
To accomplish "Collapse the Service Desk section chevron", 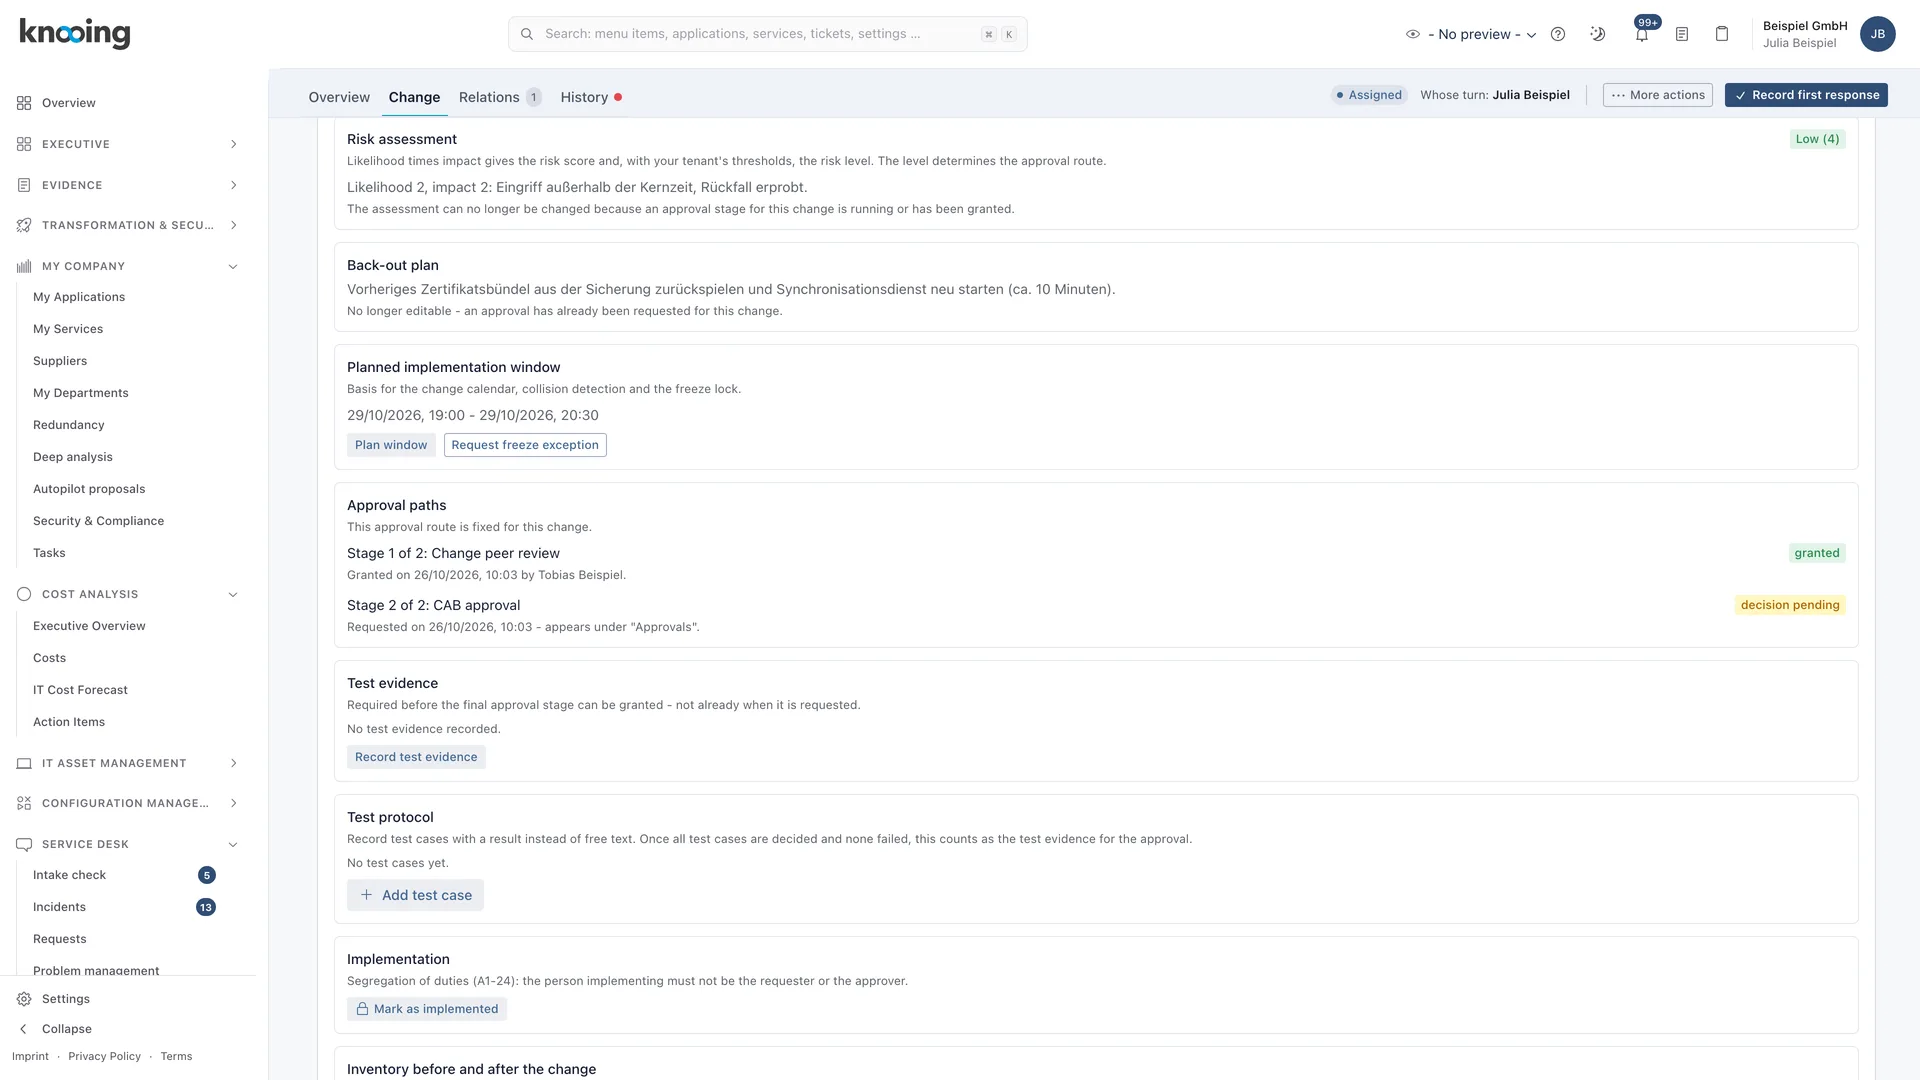I will (233, 844).
